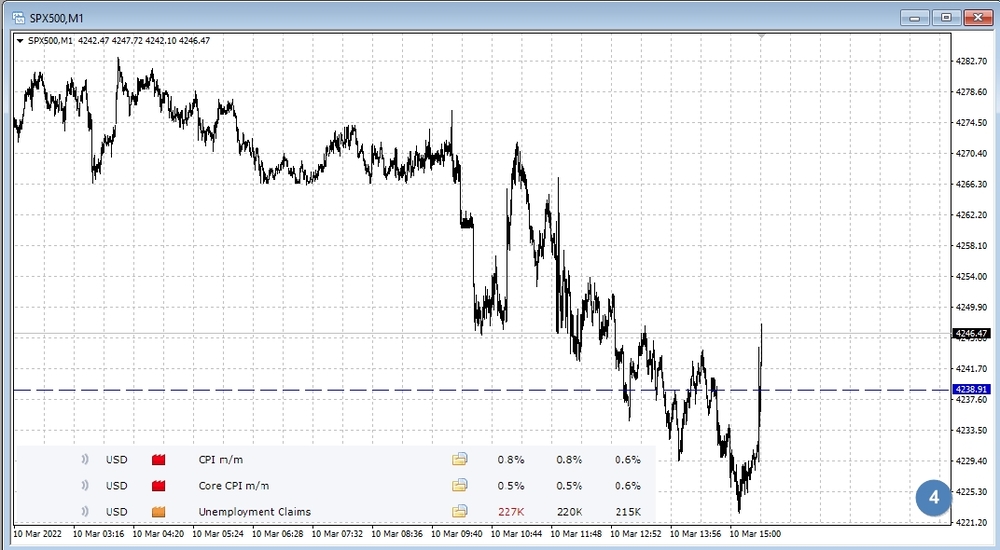The width and height of the screenshot is (1000, 550).
Task: Select the Unemployment Claims event name
Action: tap(254, 512)
